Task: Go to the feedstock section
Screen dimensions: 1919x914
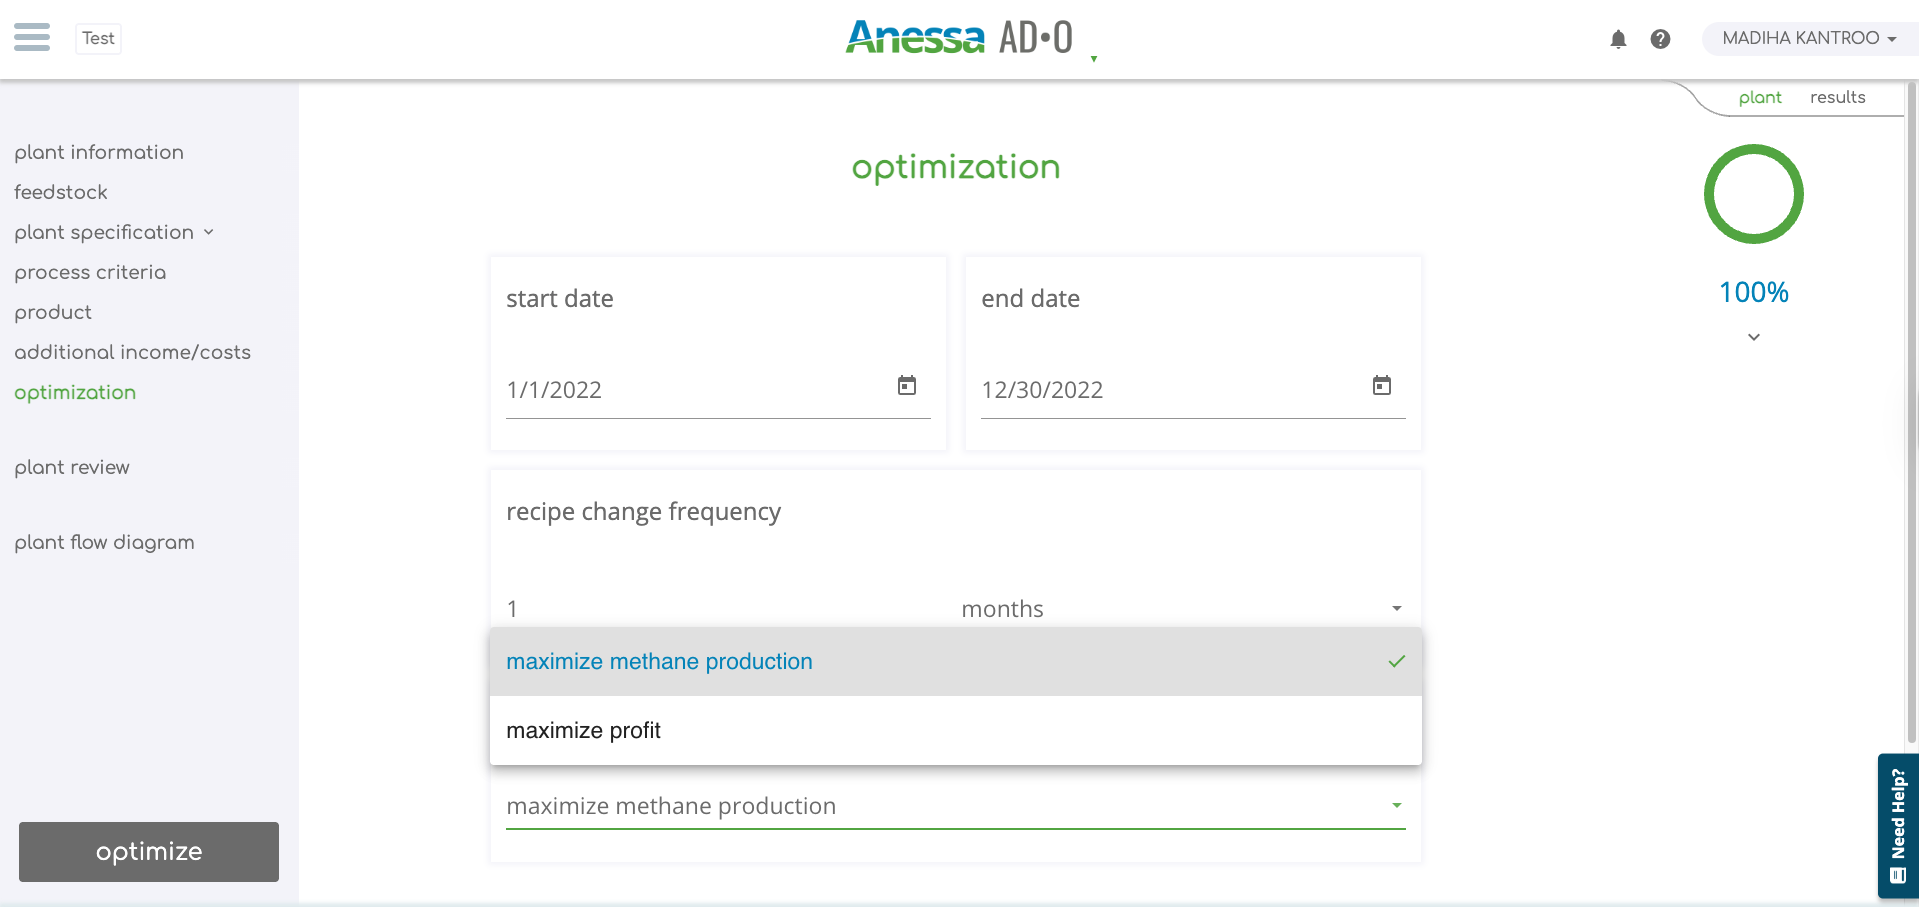Action: pyautogui.click(x=61, y=192)
